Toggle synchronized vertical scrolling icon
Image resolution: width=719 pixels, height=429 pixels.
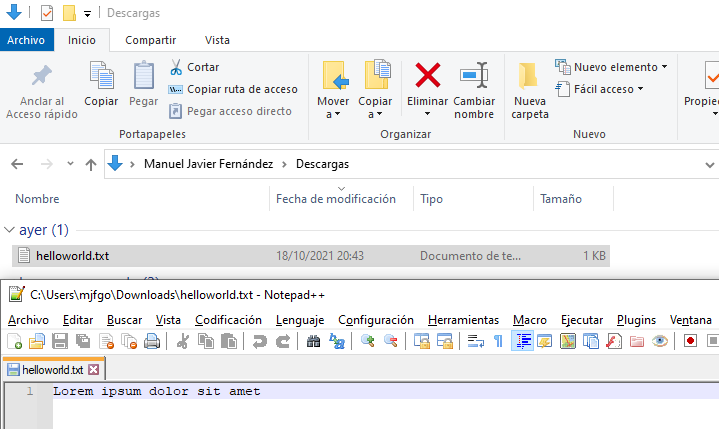(421, 341)
